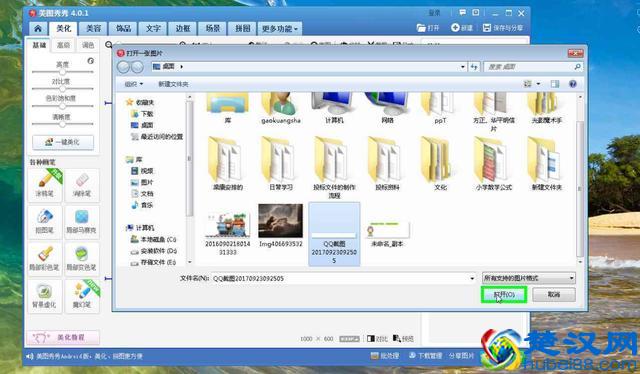This screenshot has height=374, width=640.
Task: Select 本地磁盘 (C:) in dialog sidebar
Action: 153,239
